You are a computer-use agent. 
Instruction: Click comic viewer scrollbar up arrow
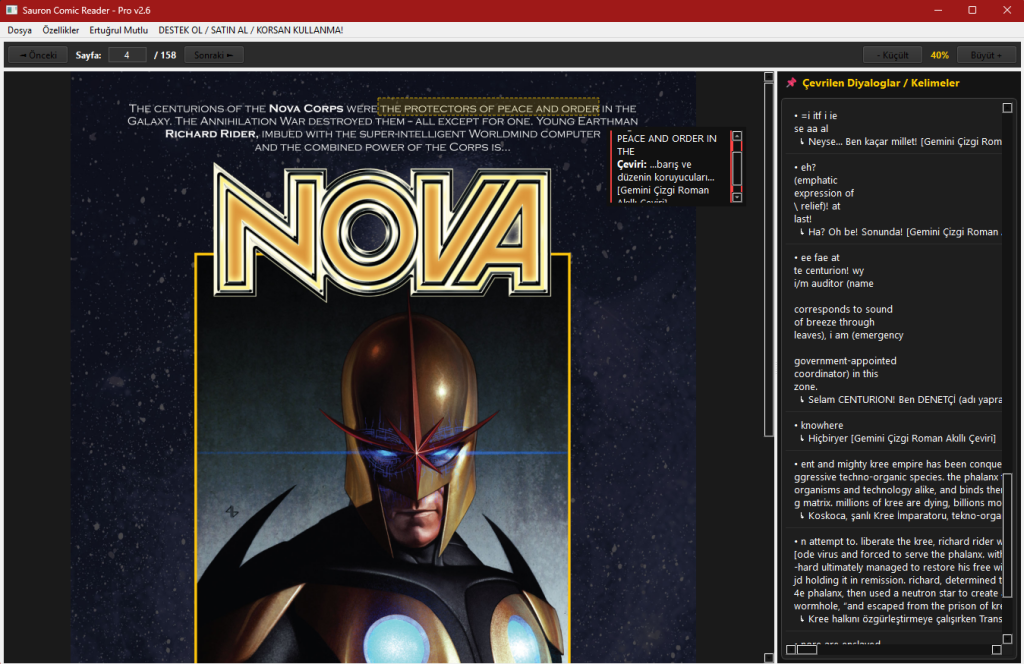769,77
